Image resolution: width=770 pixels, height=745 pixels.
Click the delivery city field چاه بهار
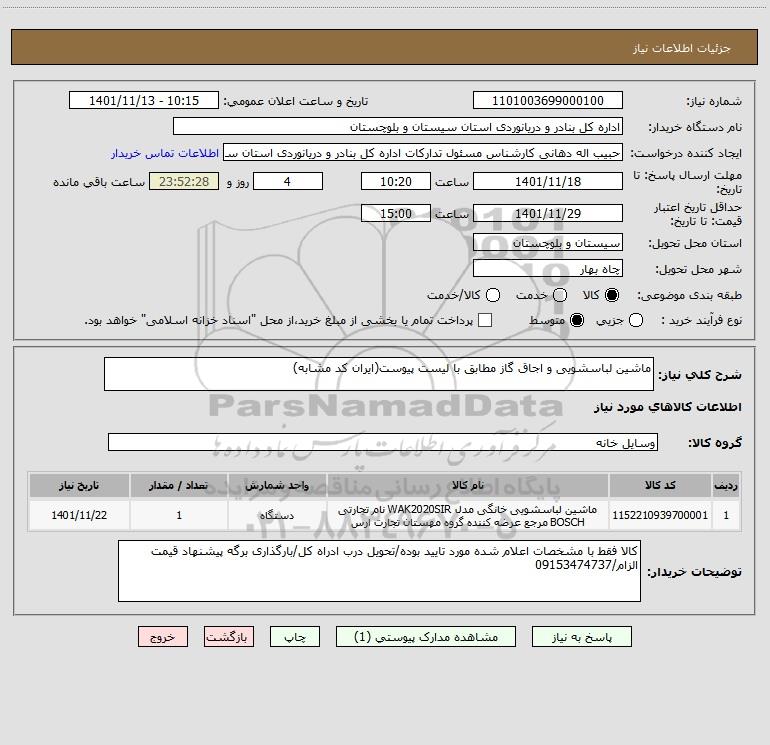(548, 269)
